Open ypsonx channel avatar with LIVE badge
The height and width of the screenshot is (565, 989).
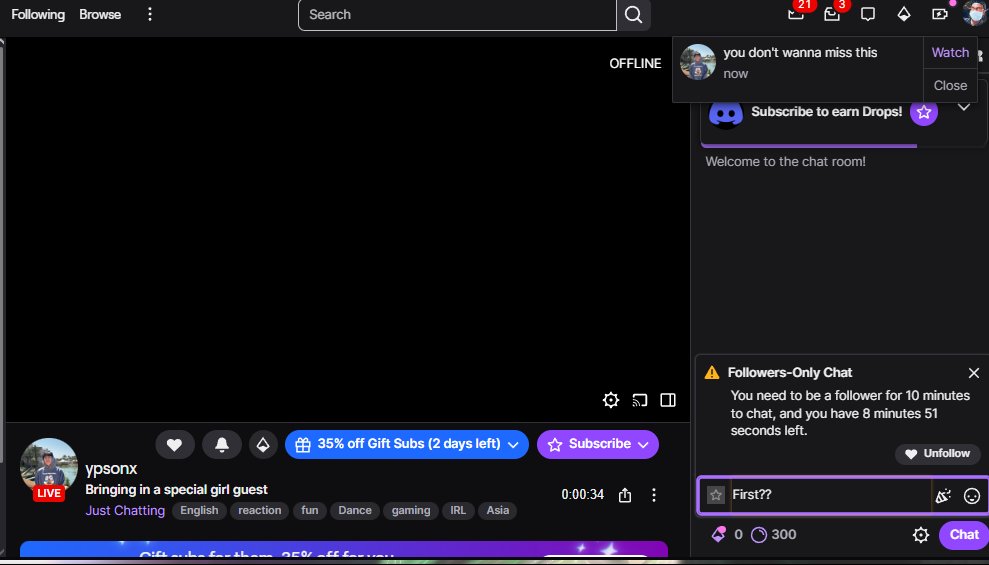tap(49, 469)
